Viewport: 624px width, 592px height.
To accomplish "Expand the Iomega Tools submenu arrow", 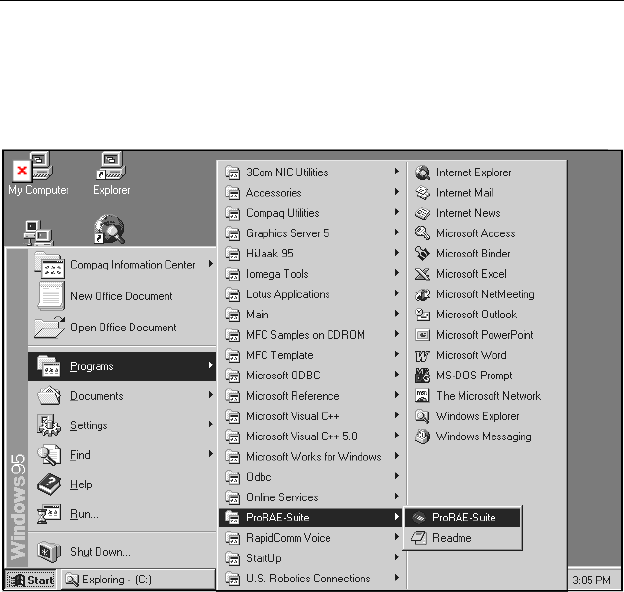I will [x=396, y=273].
